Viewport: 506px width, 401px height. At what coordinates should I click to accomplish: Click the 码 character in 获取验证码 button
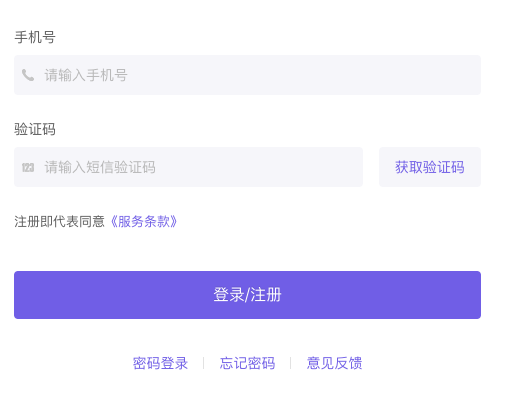click(457, 167)
